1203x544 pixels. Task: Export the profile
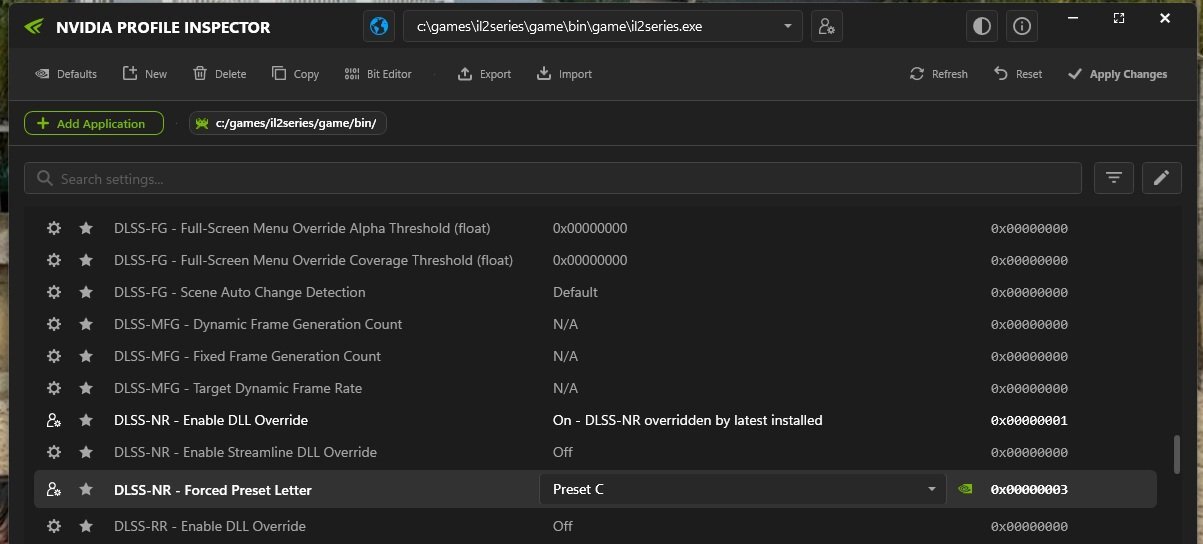pyautogui.click(x=484, y=74)
